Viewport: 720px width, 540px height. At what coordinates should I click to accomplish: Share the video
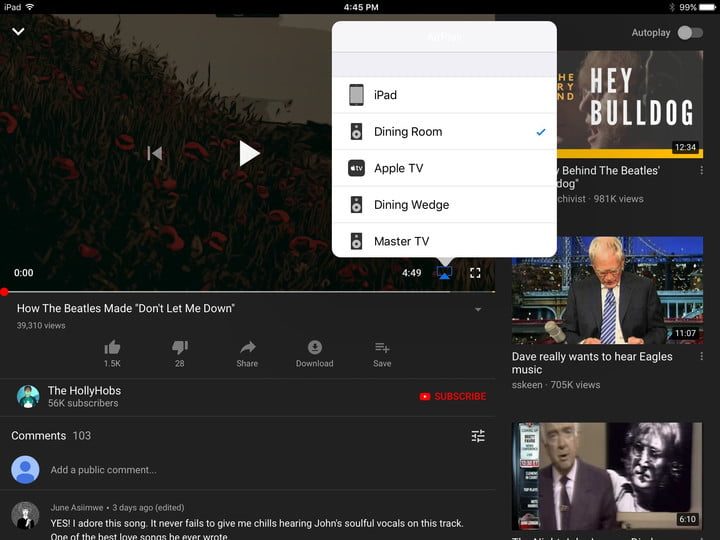click(x=247, y=354)
